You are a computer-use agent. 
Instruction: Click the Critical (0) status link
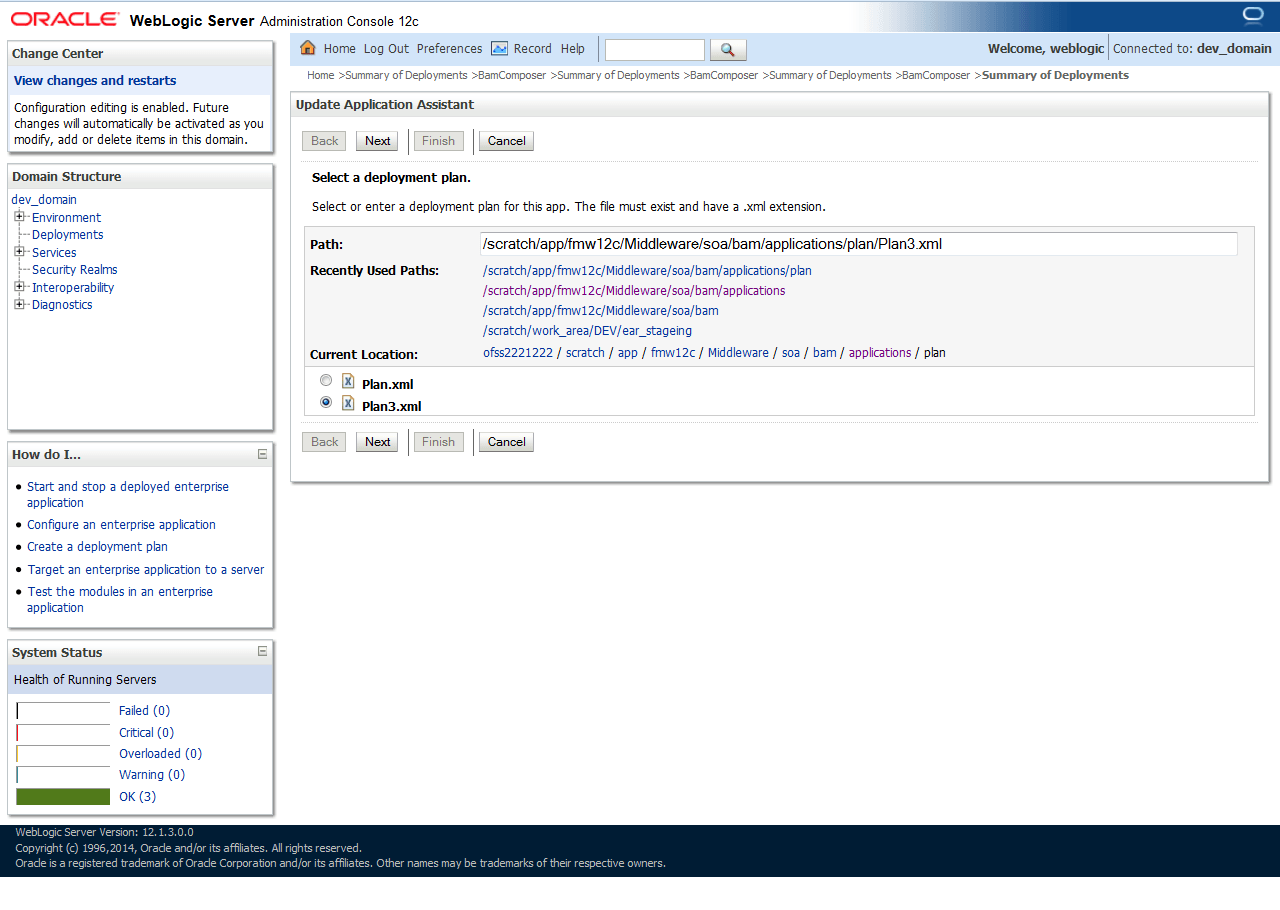pos(146,733)
